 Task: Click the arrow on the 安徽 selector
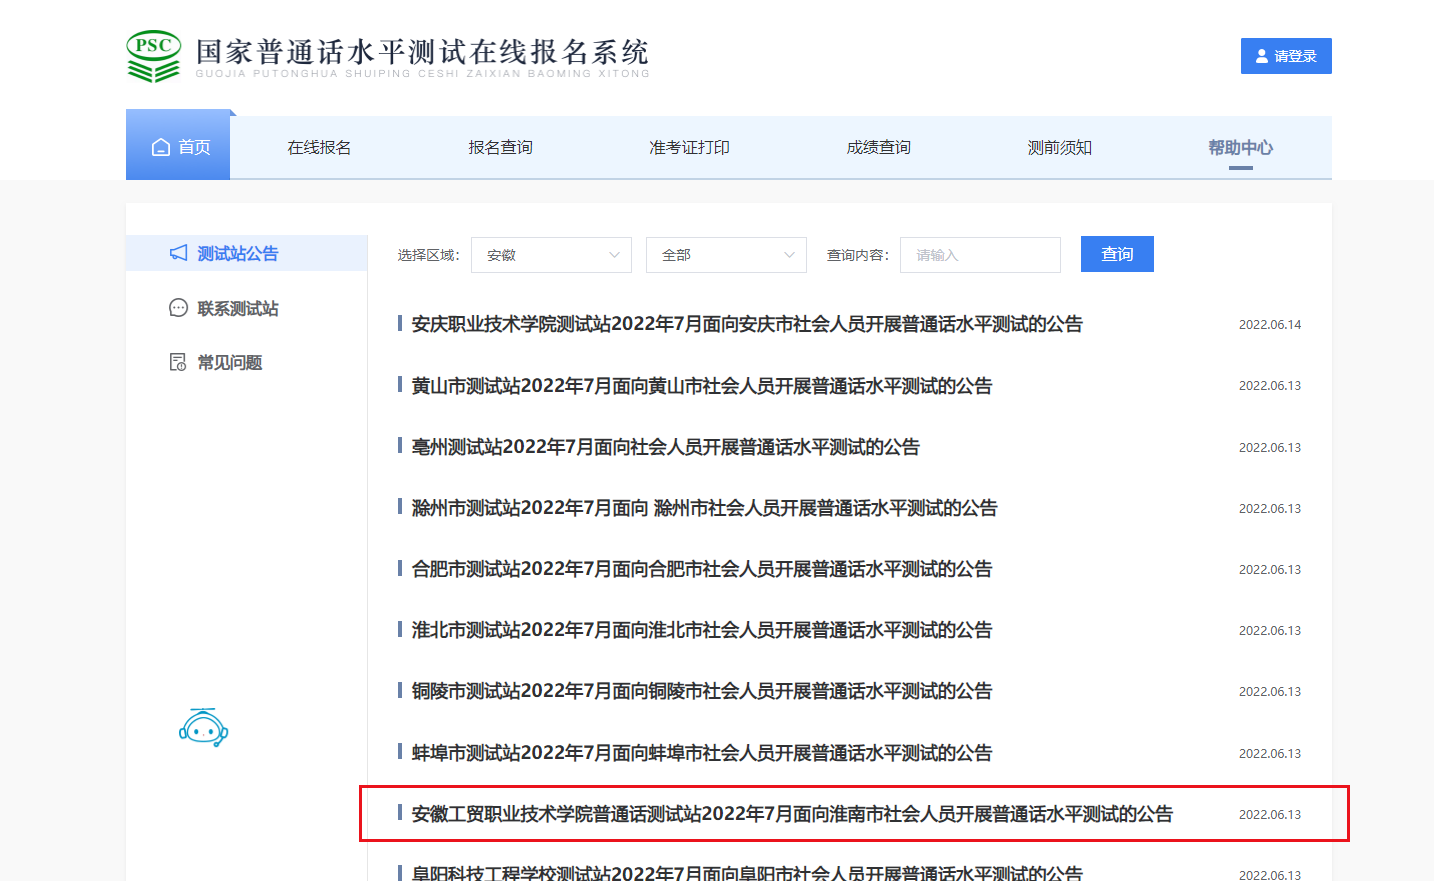tap(614, 255)
